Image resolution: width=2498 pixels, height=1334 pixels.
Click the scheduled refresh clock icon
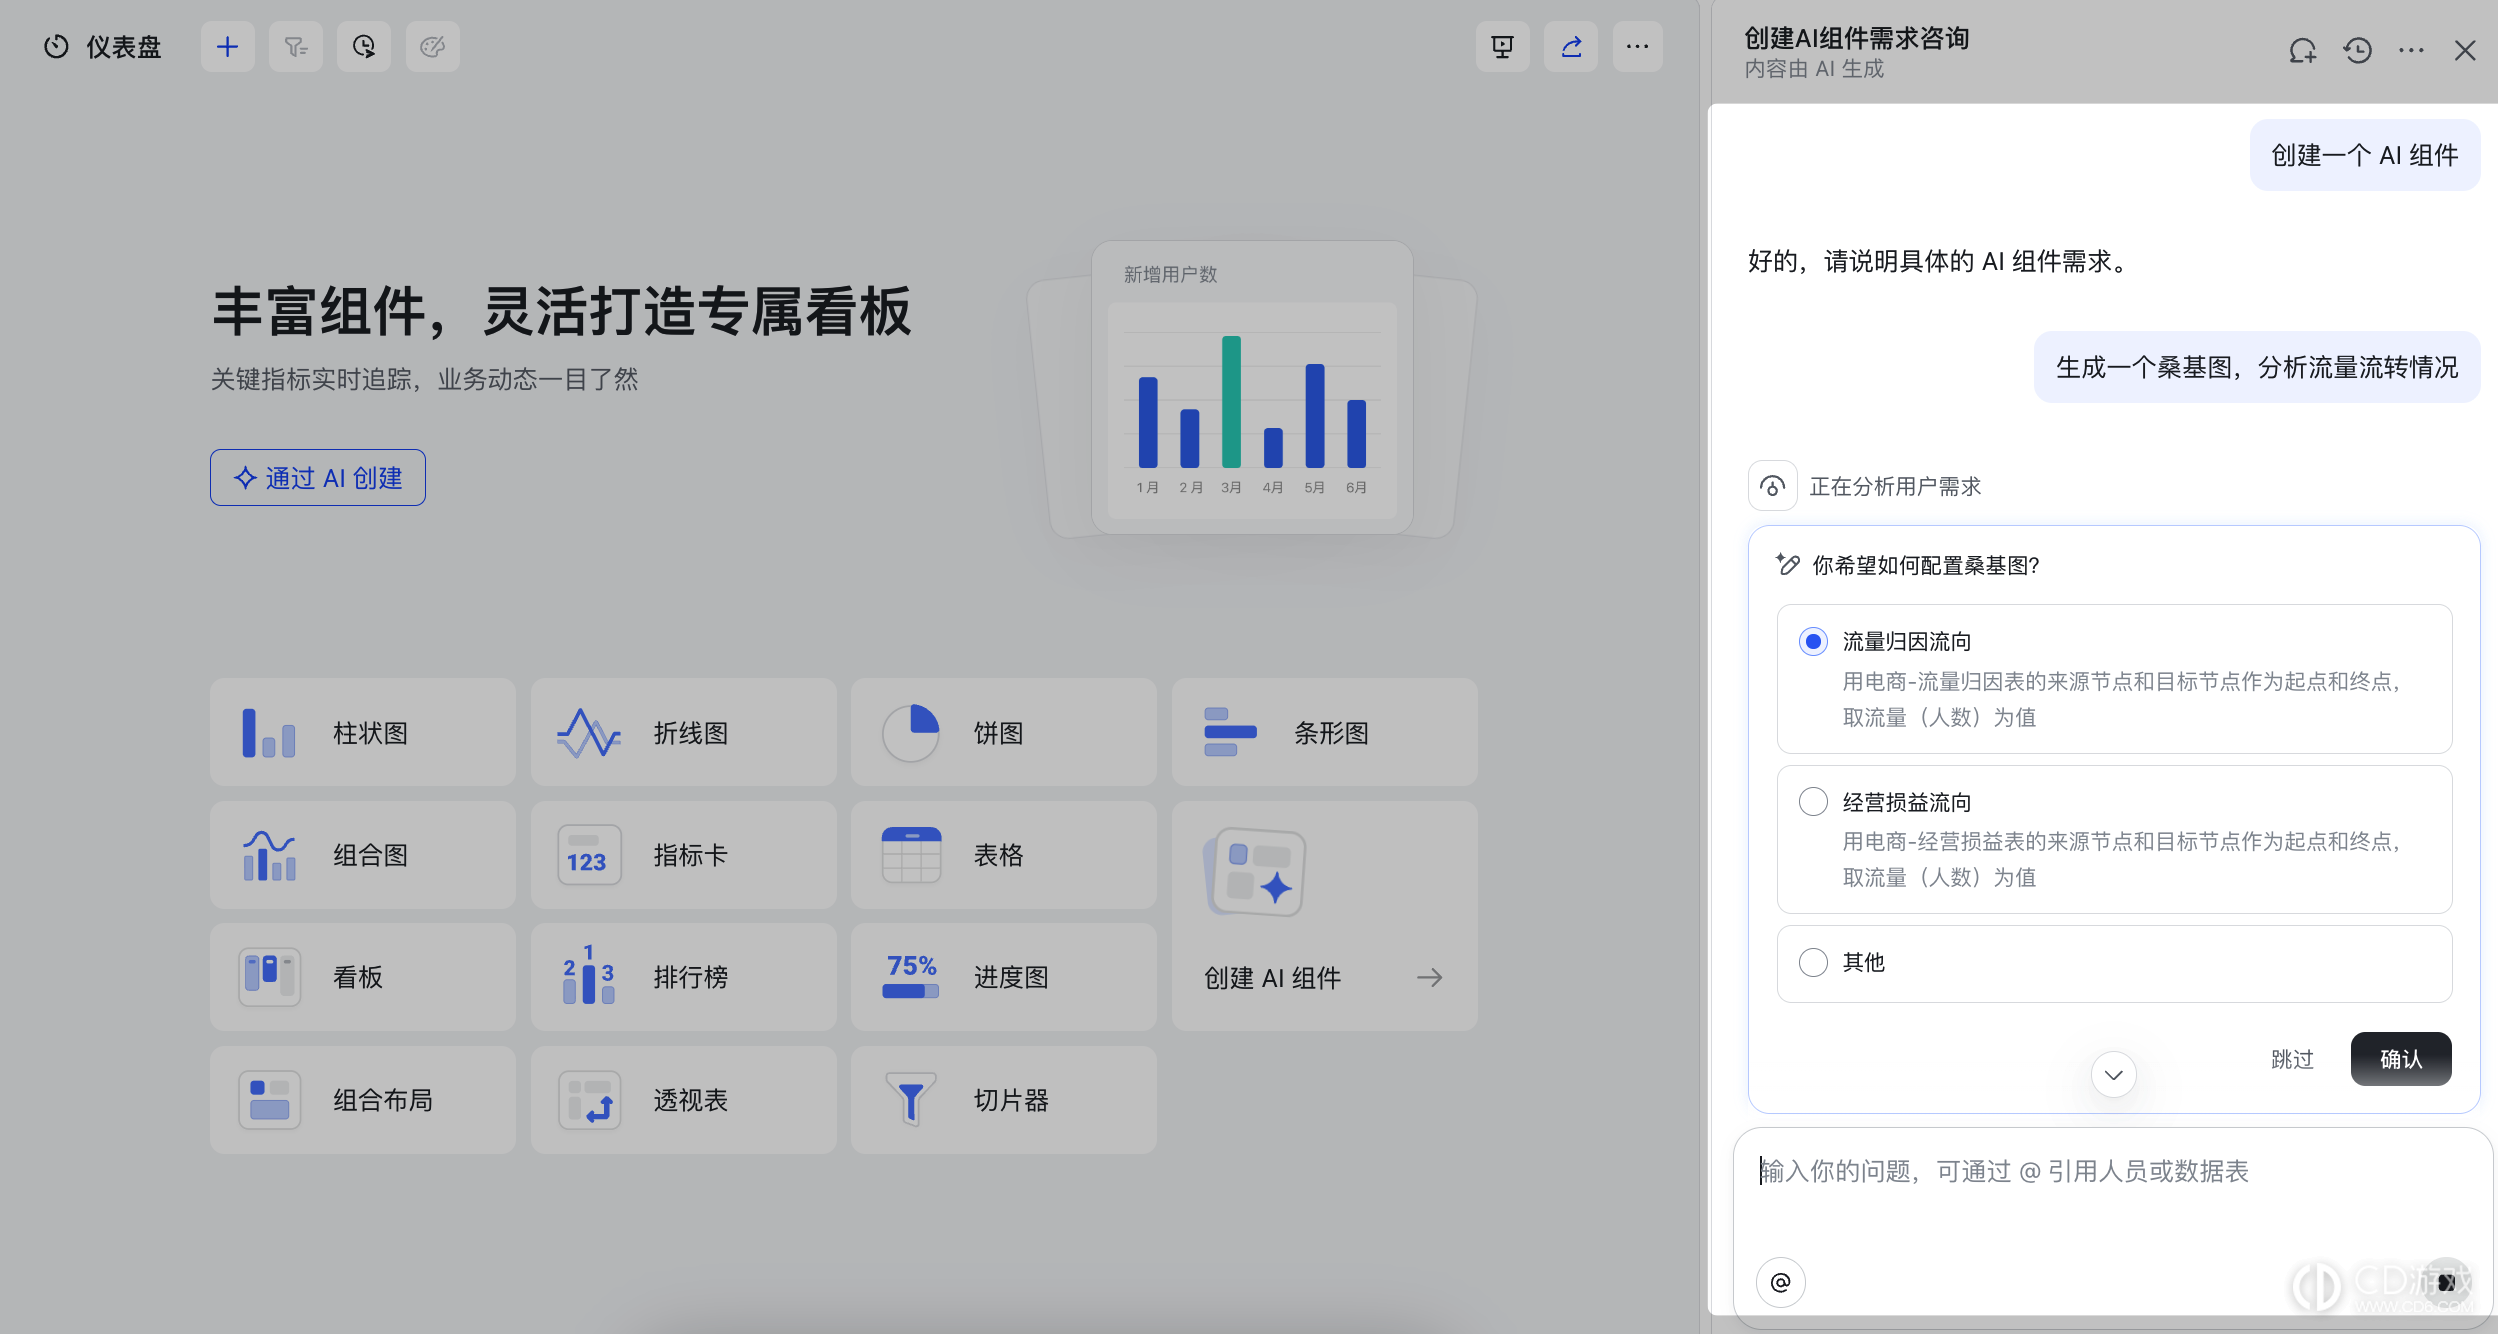364,47
